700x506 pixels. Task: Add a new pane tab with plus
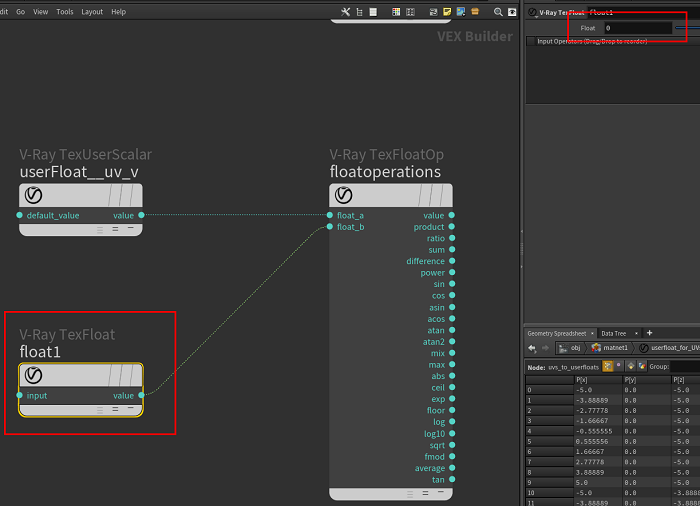[650, 333]
